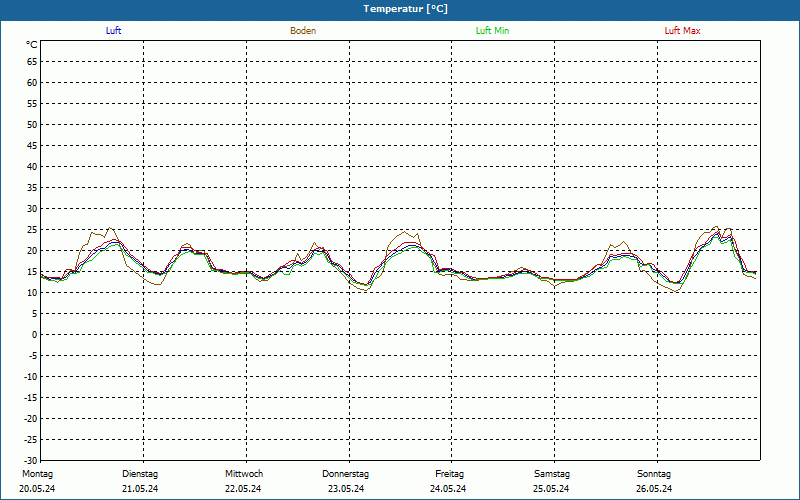This screenshot has height=500, width=800.
Task: Click the date 22.05.24
Action: [x=243, y=489]
